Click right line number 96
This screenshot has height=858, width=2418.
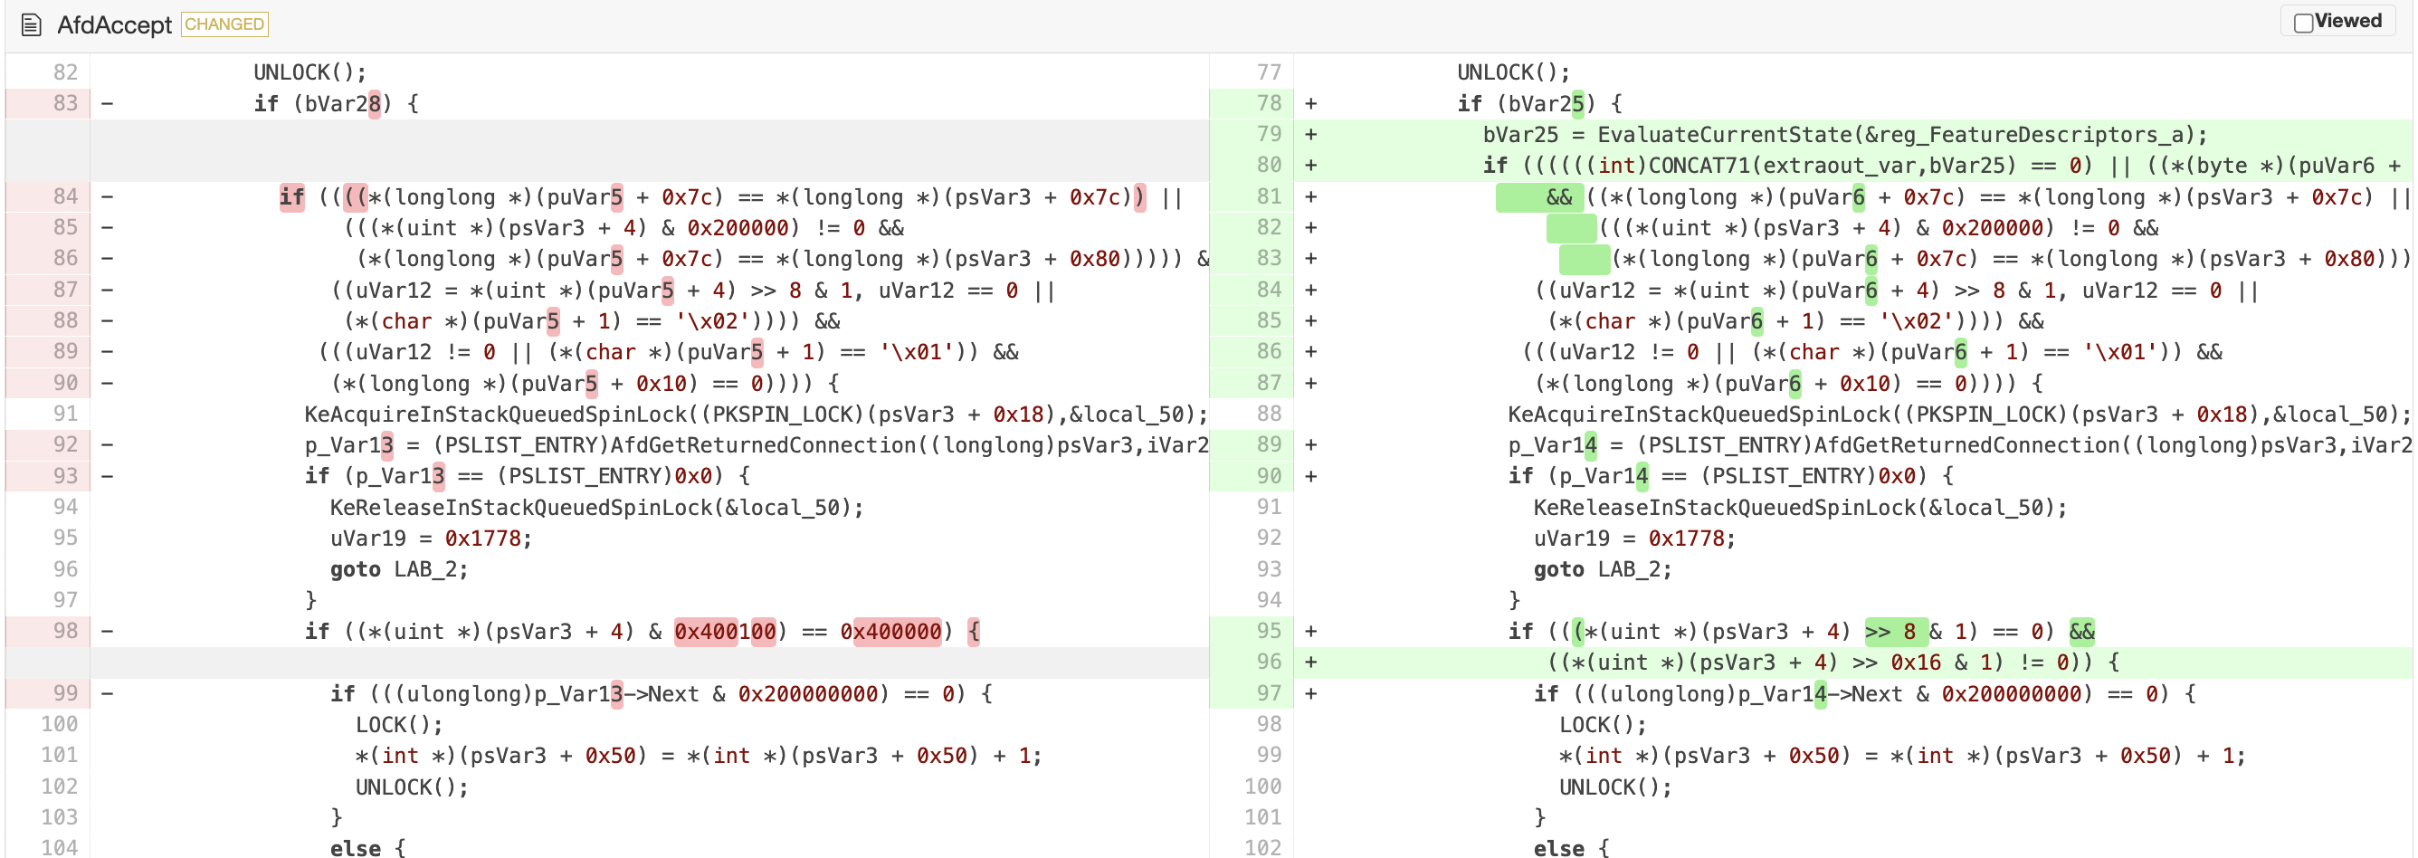click(1269, 662)
